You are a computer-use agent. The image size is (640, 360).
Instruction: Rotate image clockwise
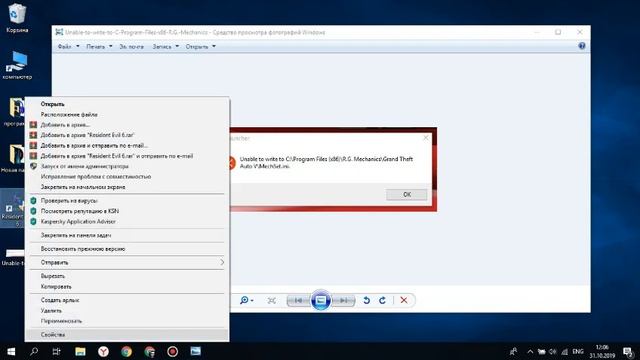[x=382, y=301]
